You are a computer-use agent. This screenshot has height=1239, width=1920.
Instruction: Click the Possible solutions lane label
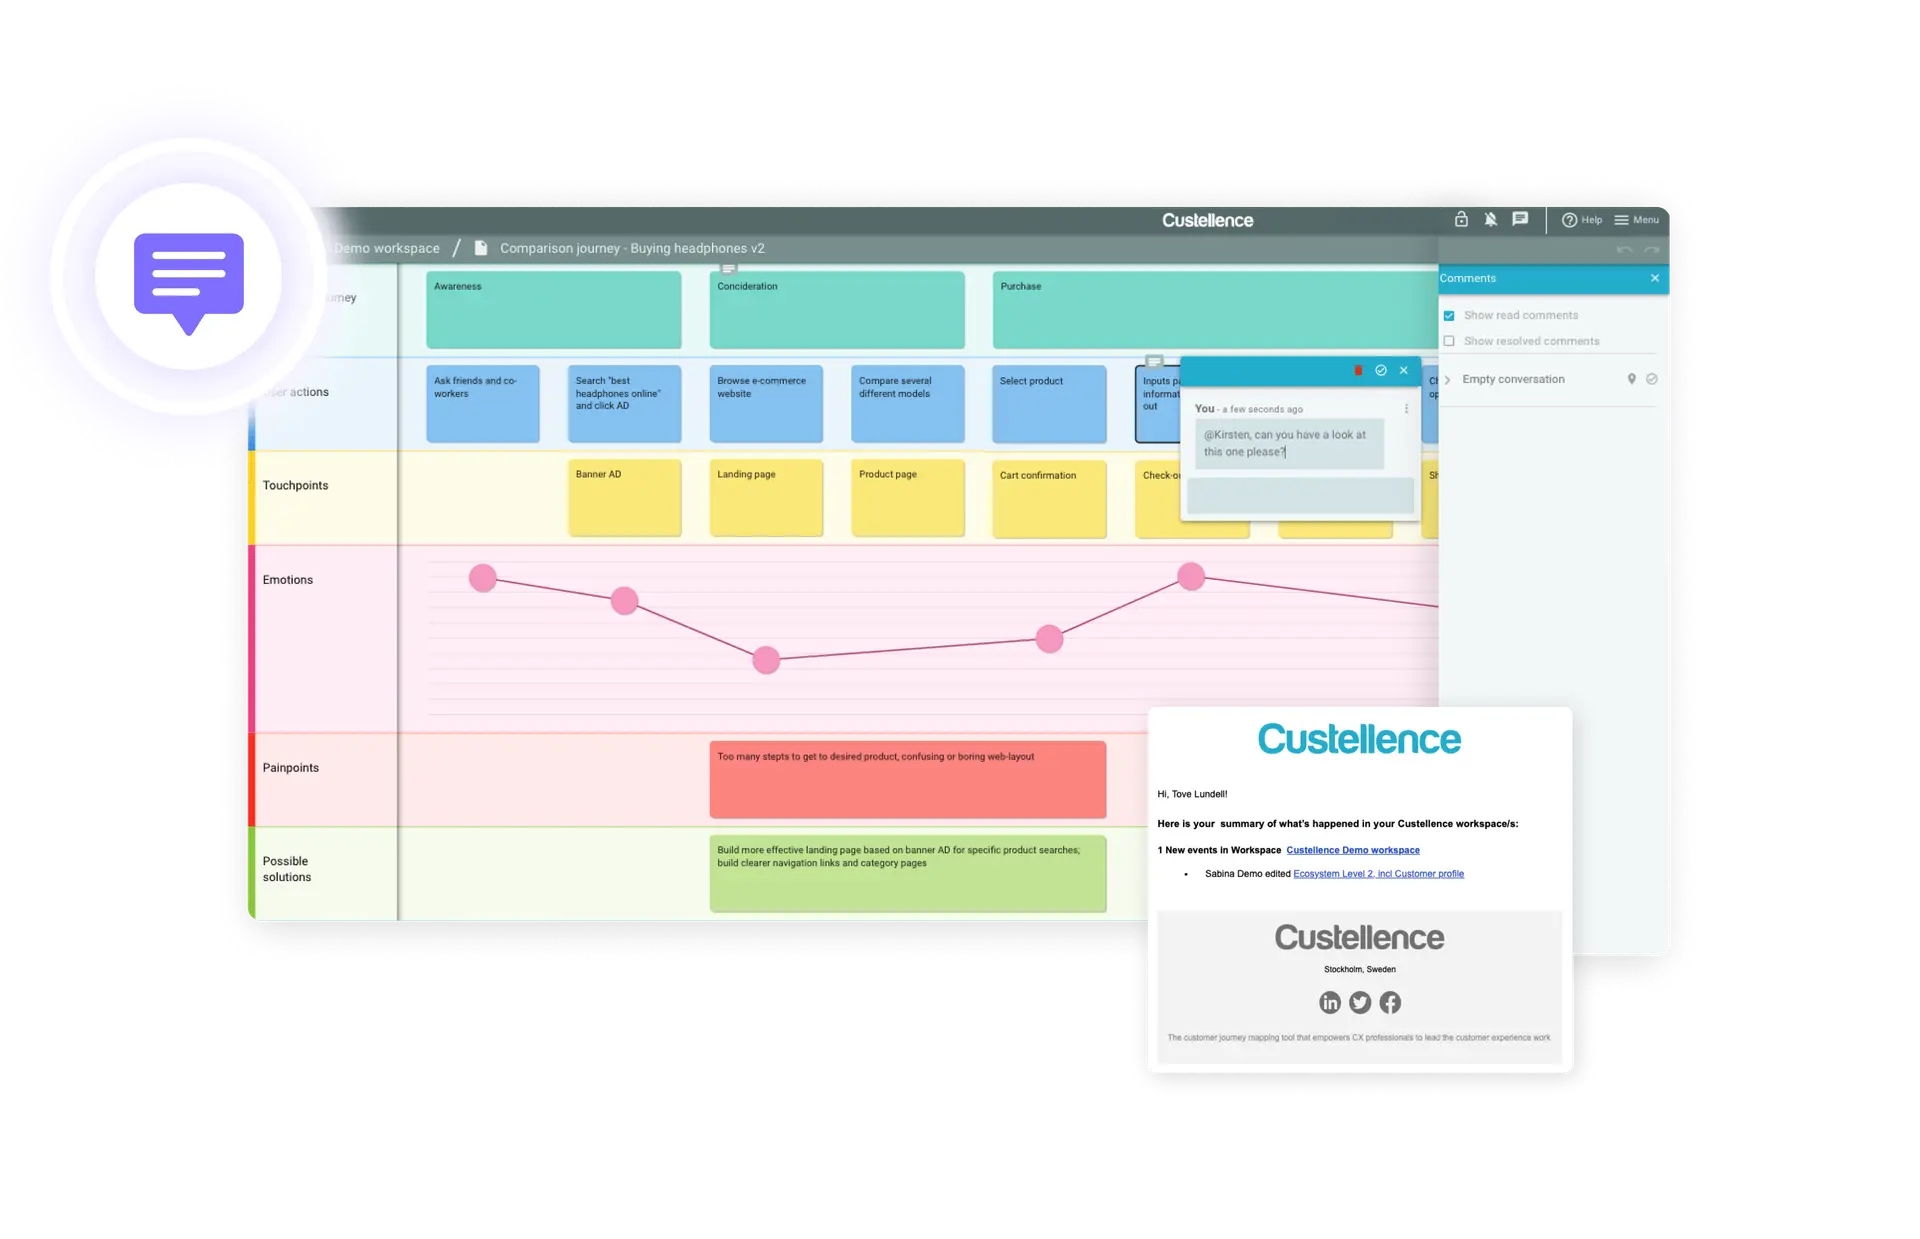coord(286,869)
